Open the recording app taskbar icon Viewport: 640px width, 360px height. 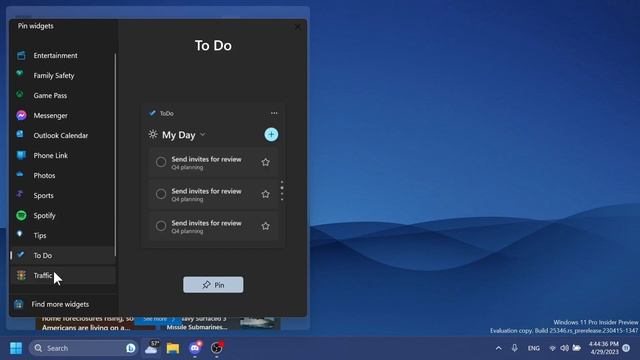pyautogui.click(x=217, y=348)
